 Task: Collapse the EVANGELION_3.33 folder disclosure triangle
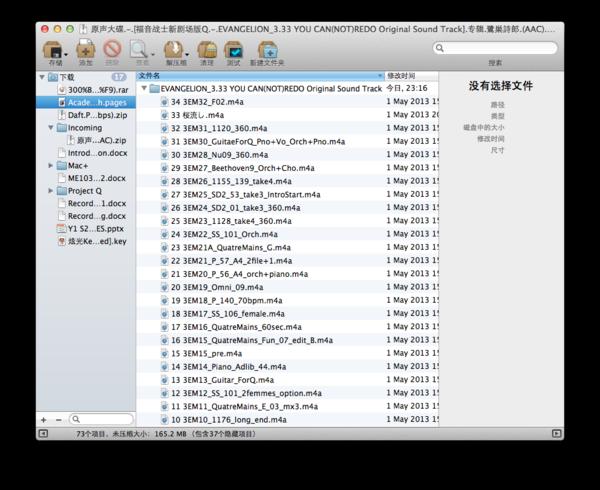point(144,88)
